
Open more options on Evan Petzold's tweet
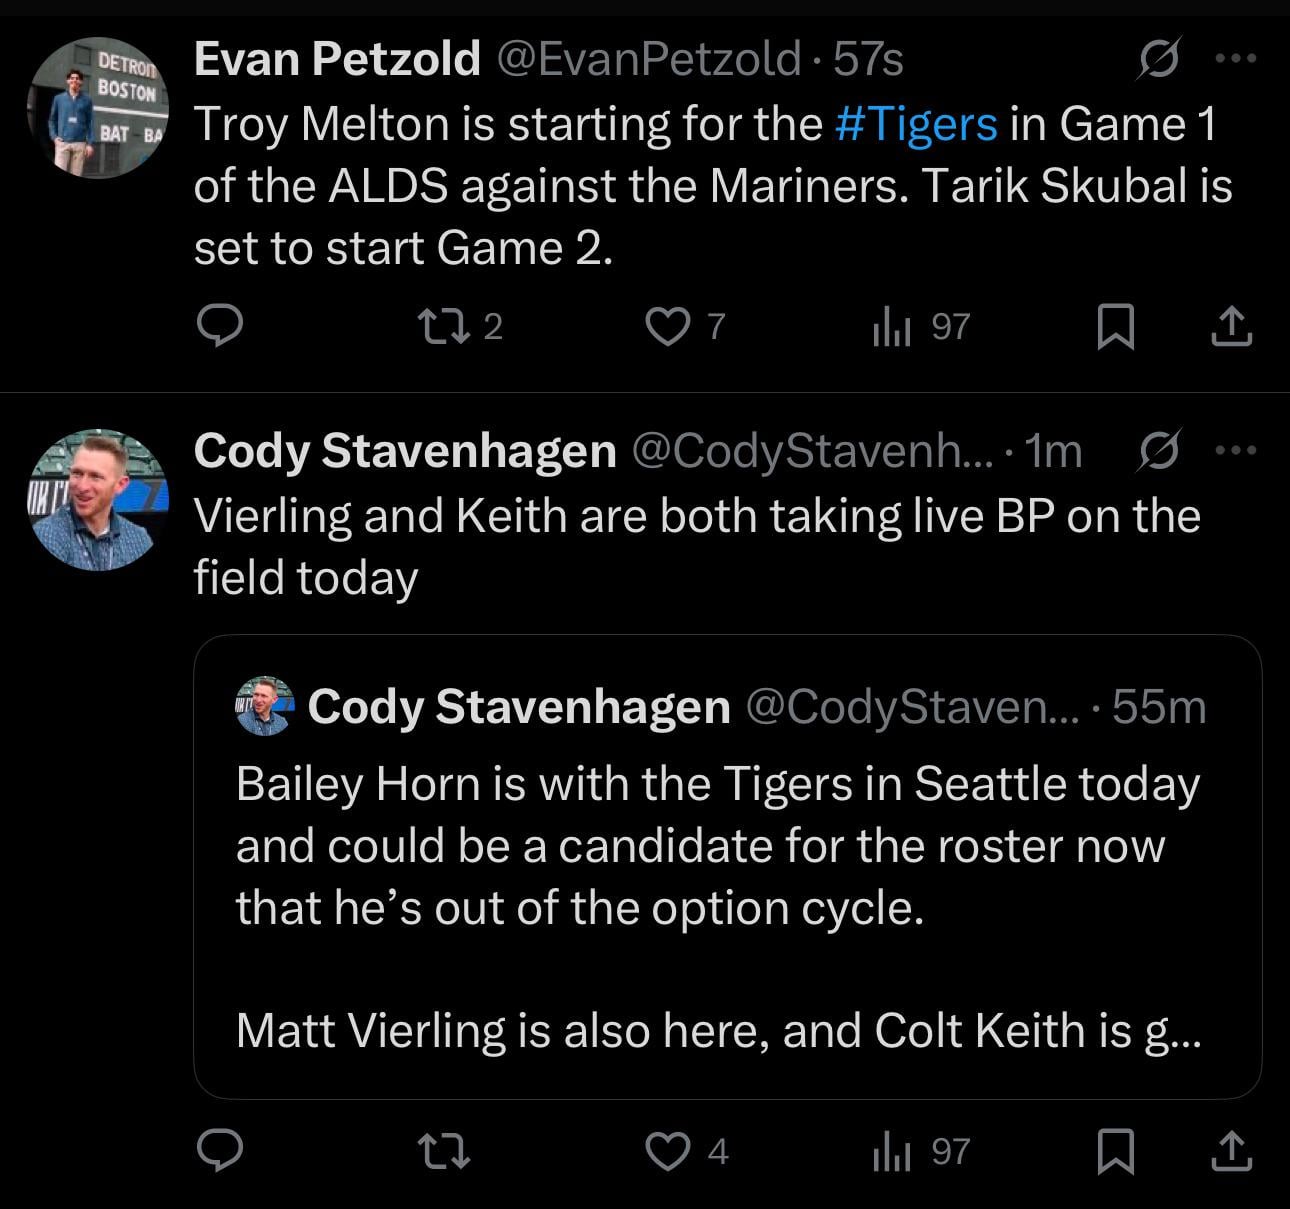point(1235,59)
